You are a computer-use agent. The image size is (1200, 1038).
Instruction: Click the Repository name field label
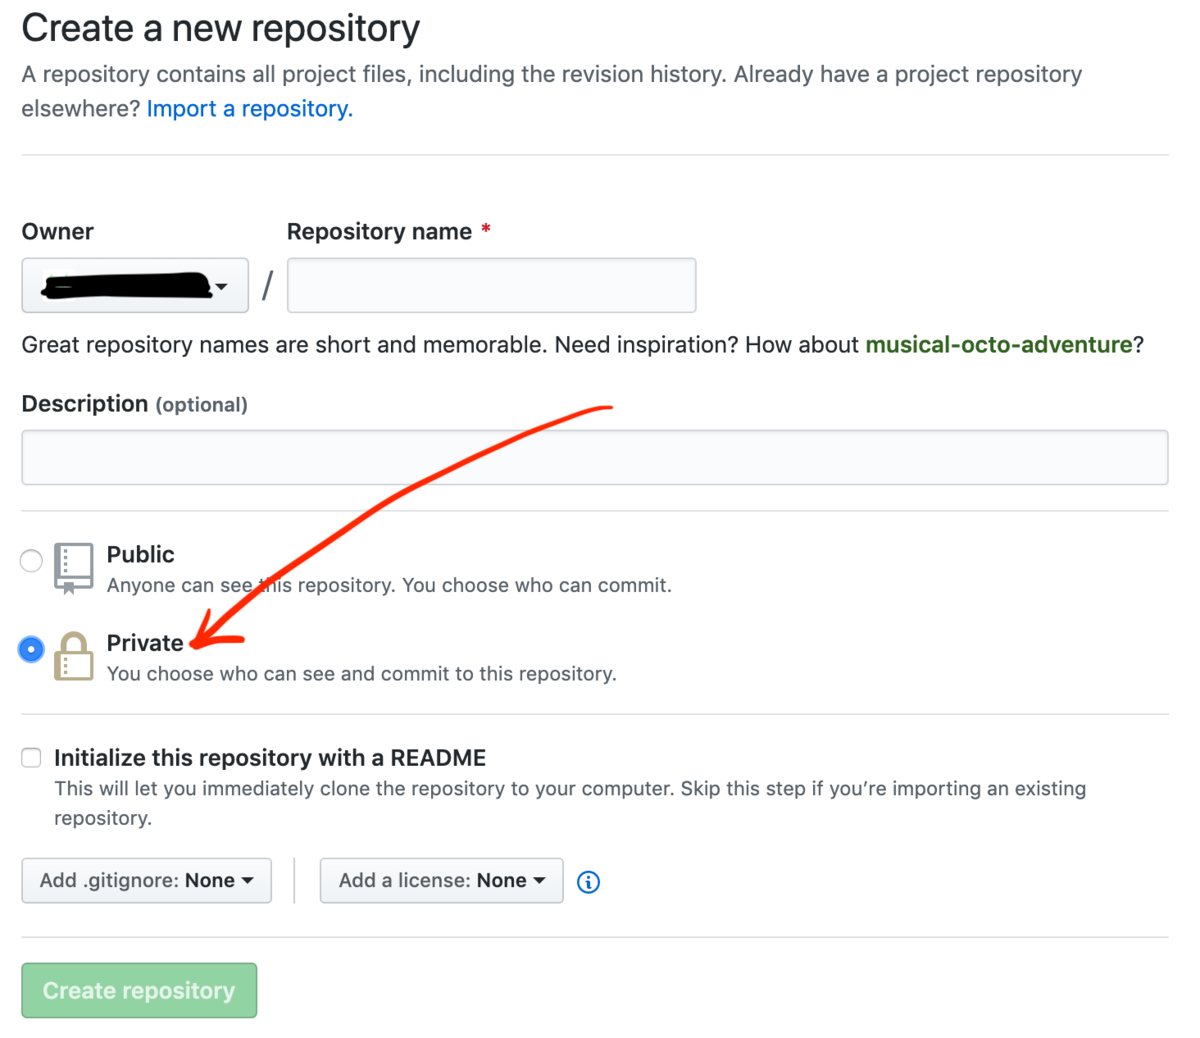click(379, 232)
